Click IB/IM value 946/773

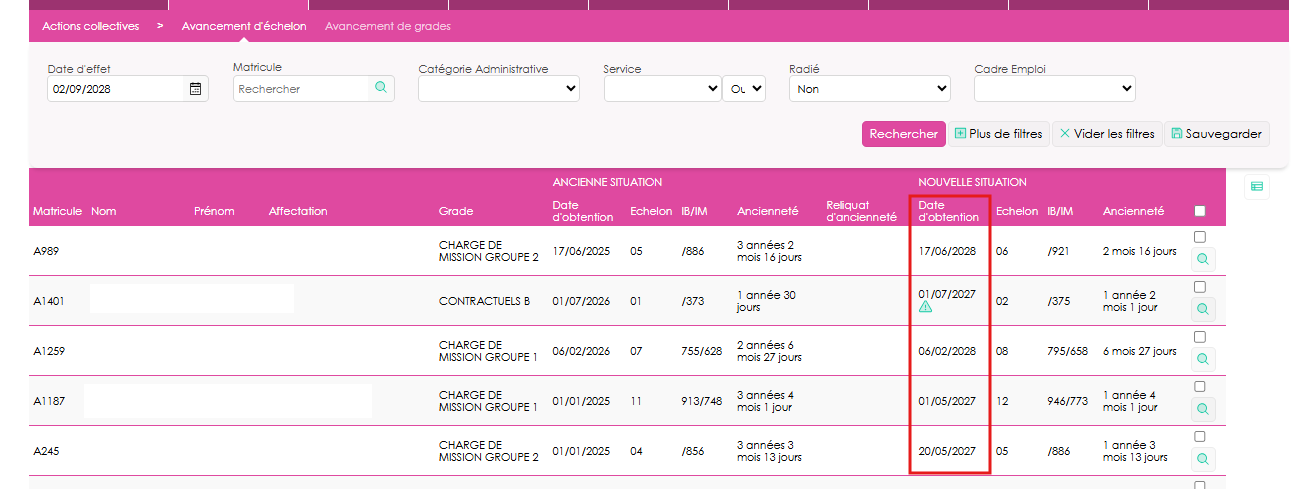1068,401
